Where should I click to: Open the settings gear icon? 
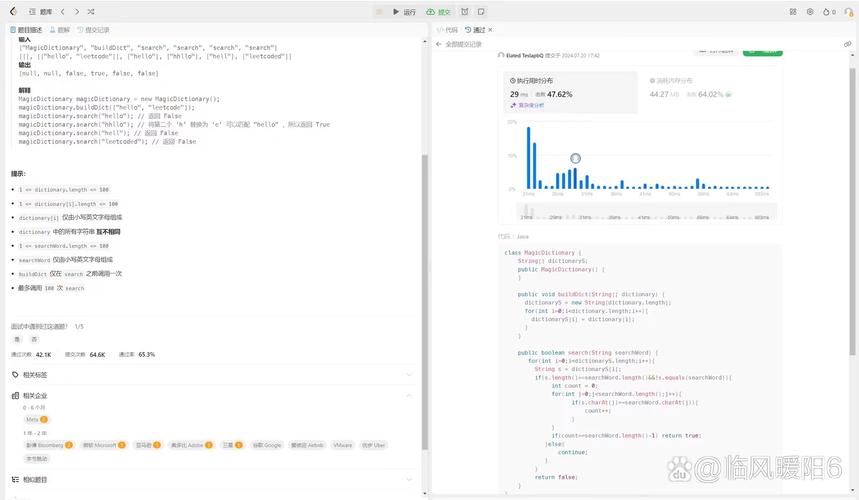point(809,12)
